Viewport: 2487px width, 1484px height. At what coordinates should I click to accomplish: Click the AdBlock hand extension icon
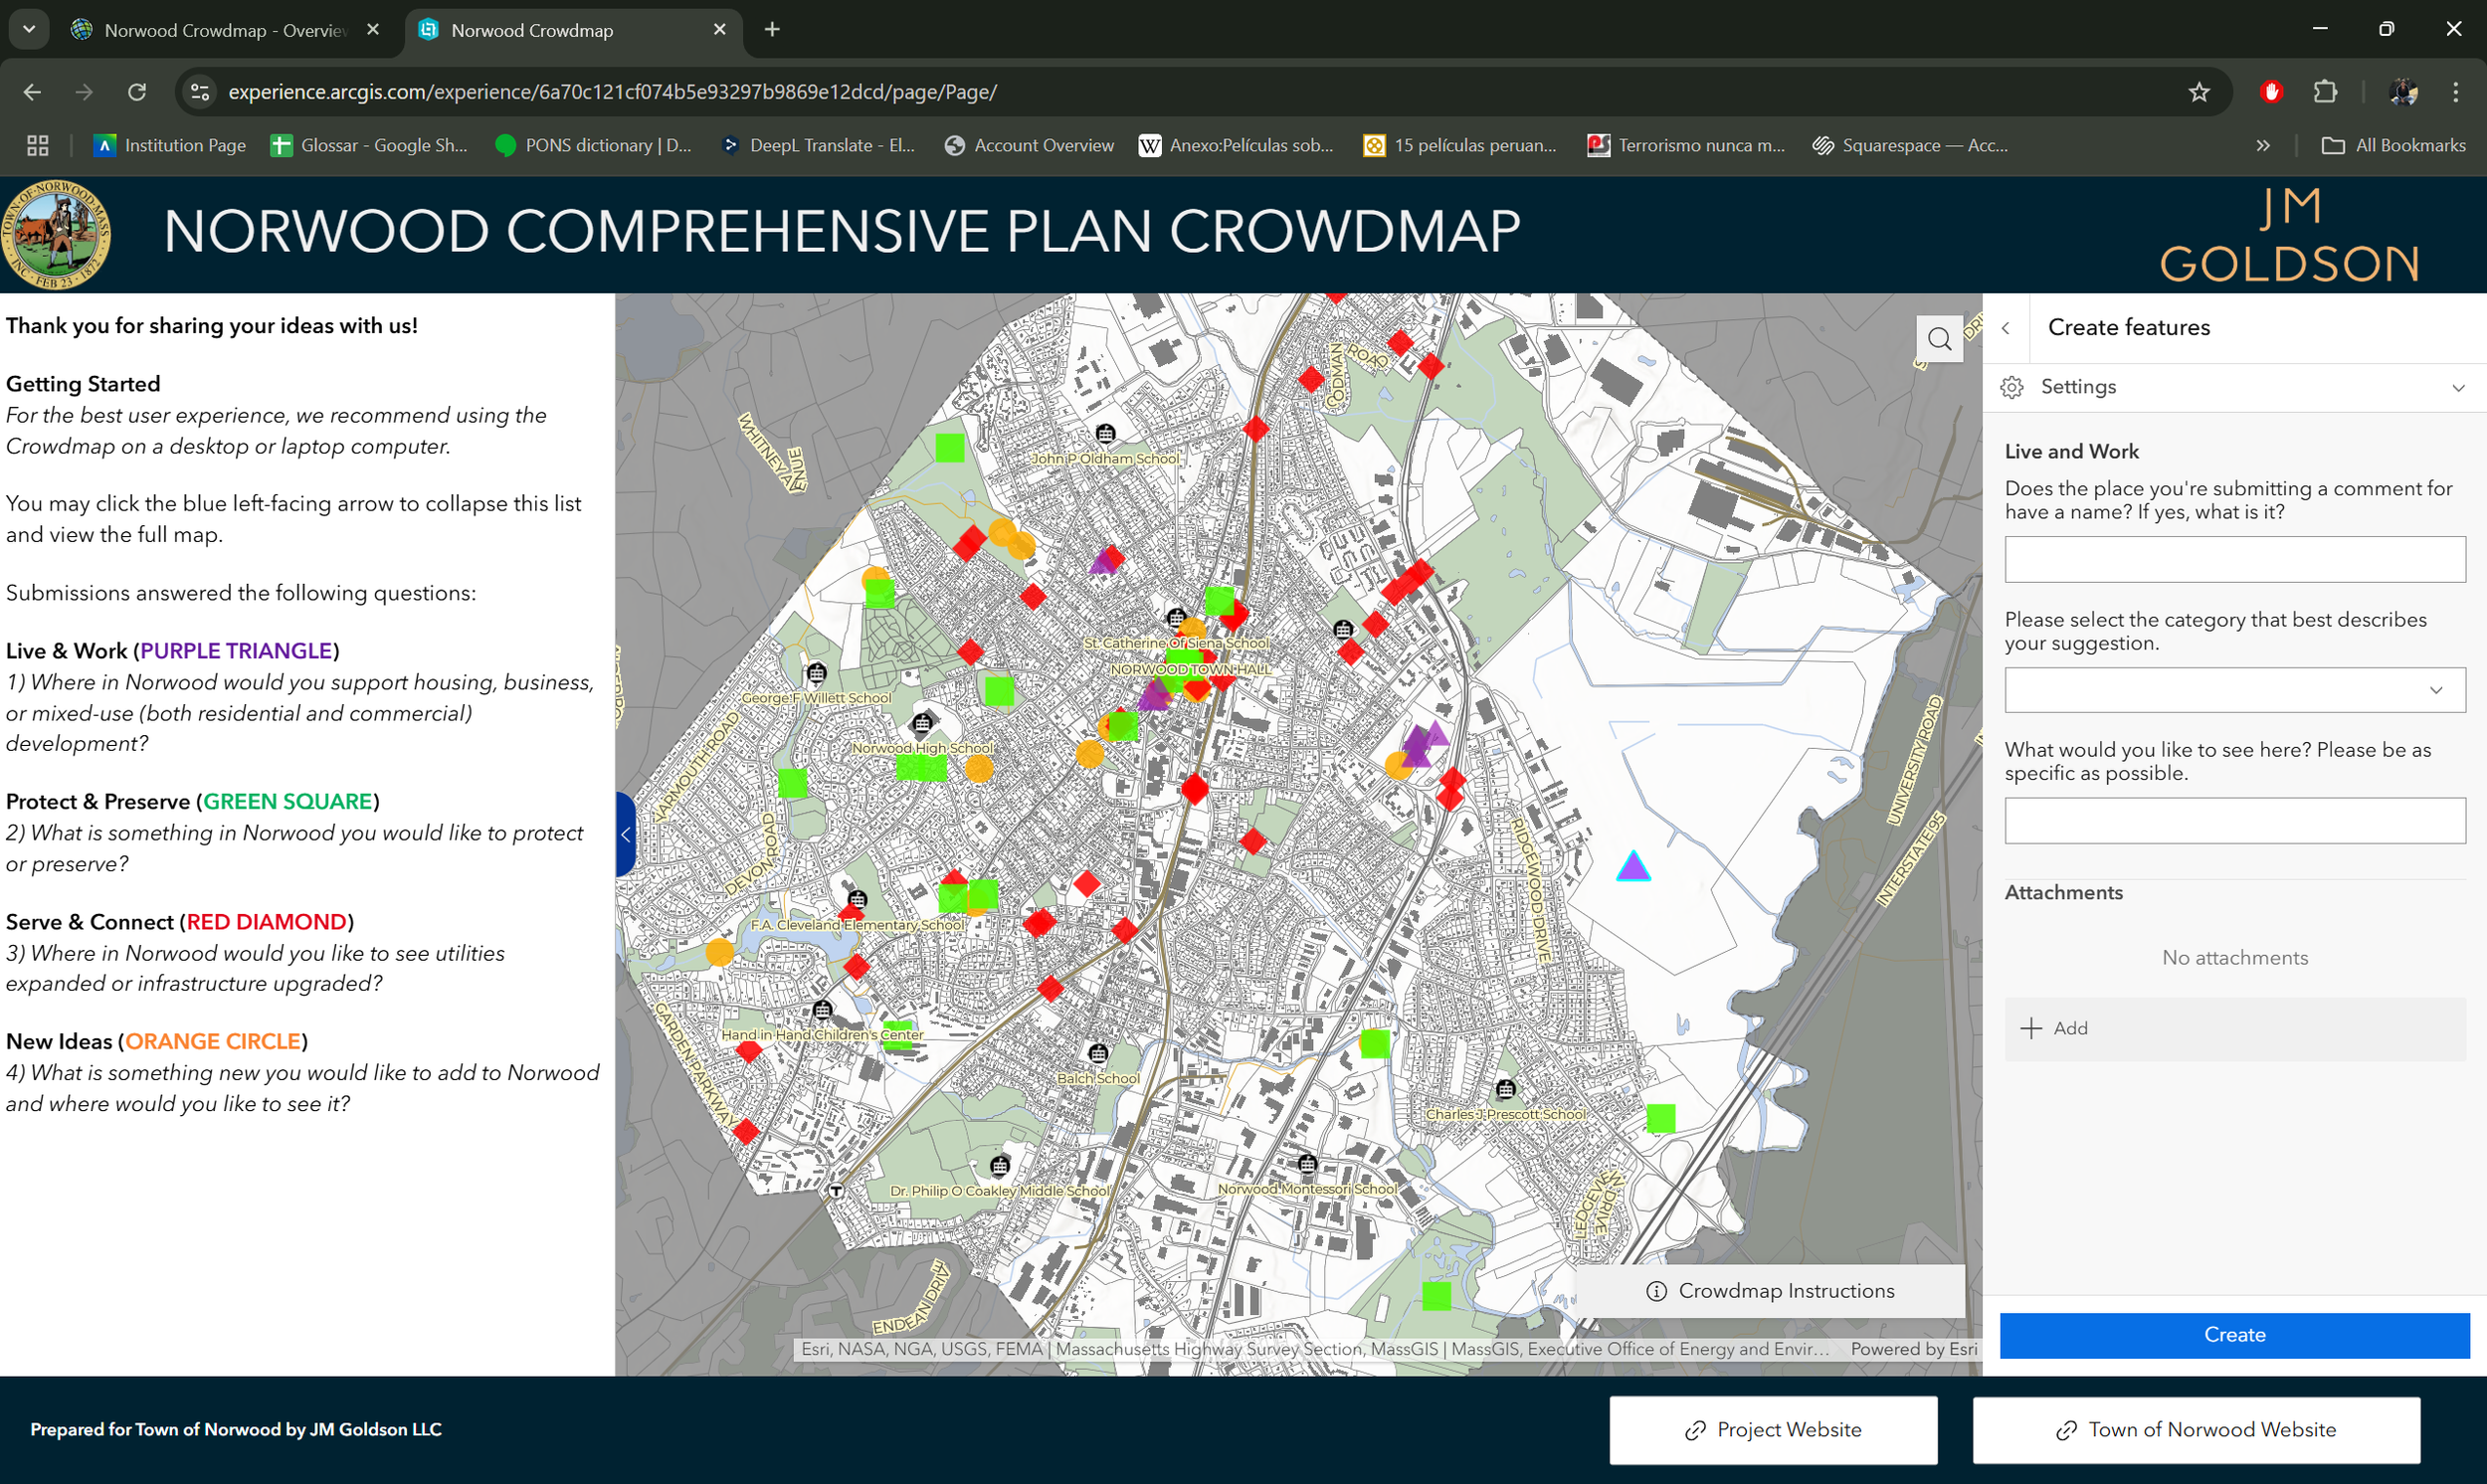point(2271,92)
